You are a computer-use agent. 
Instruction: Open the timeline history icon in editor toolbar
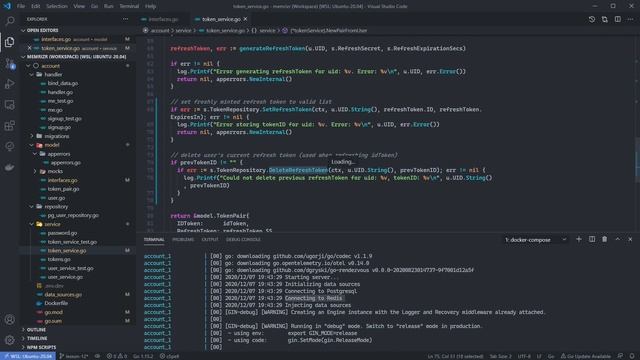(x=592, y=19)
